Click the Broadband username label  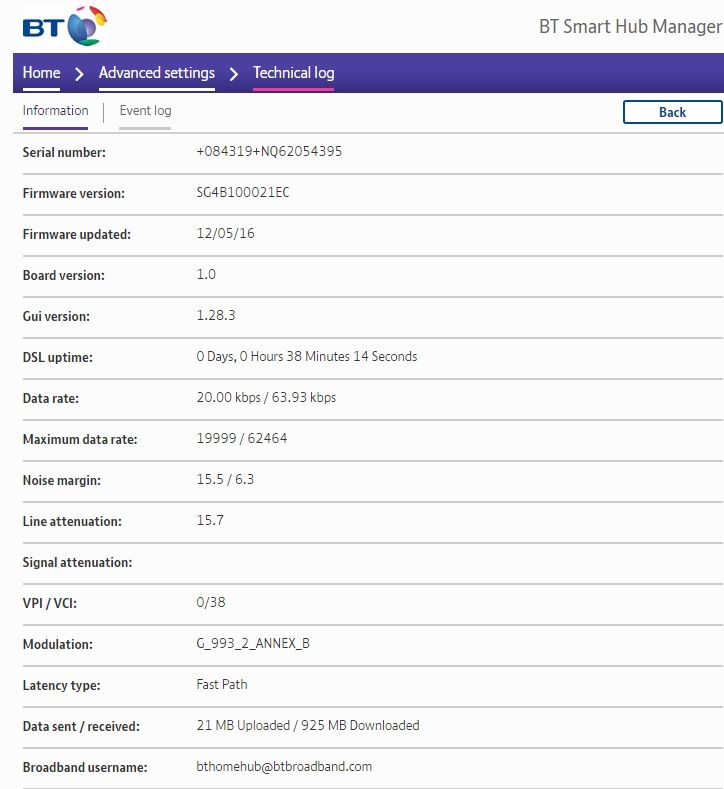pos(85,767)
